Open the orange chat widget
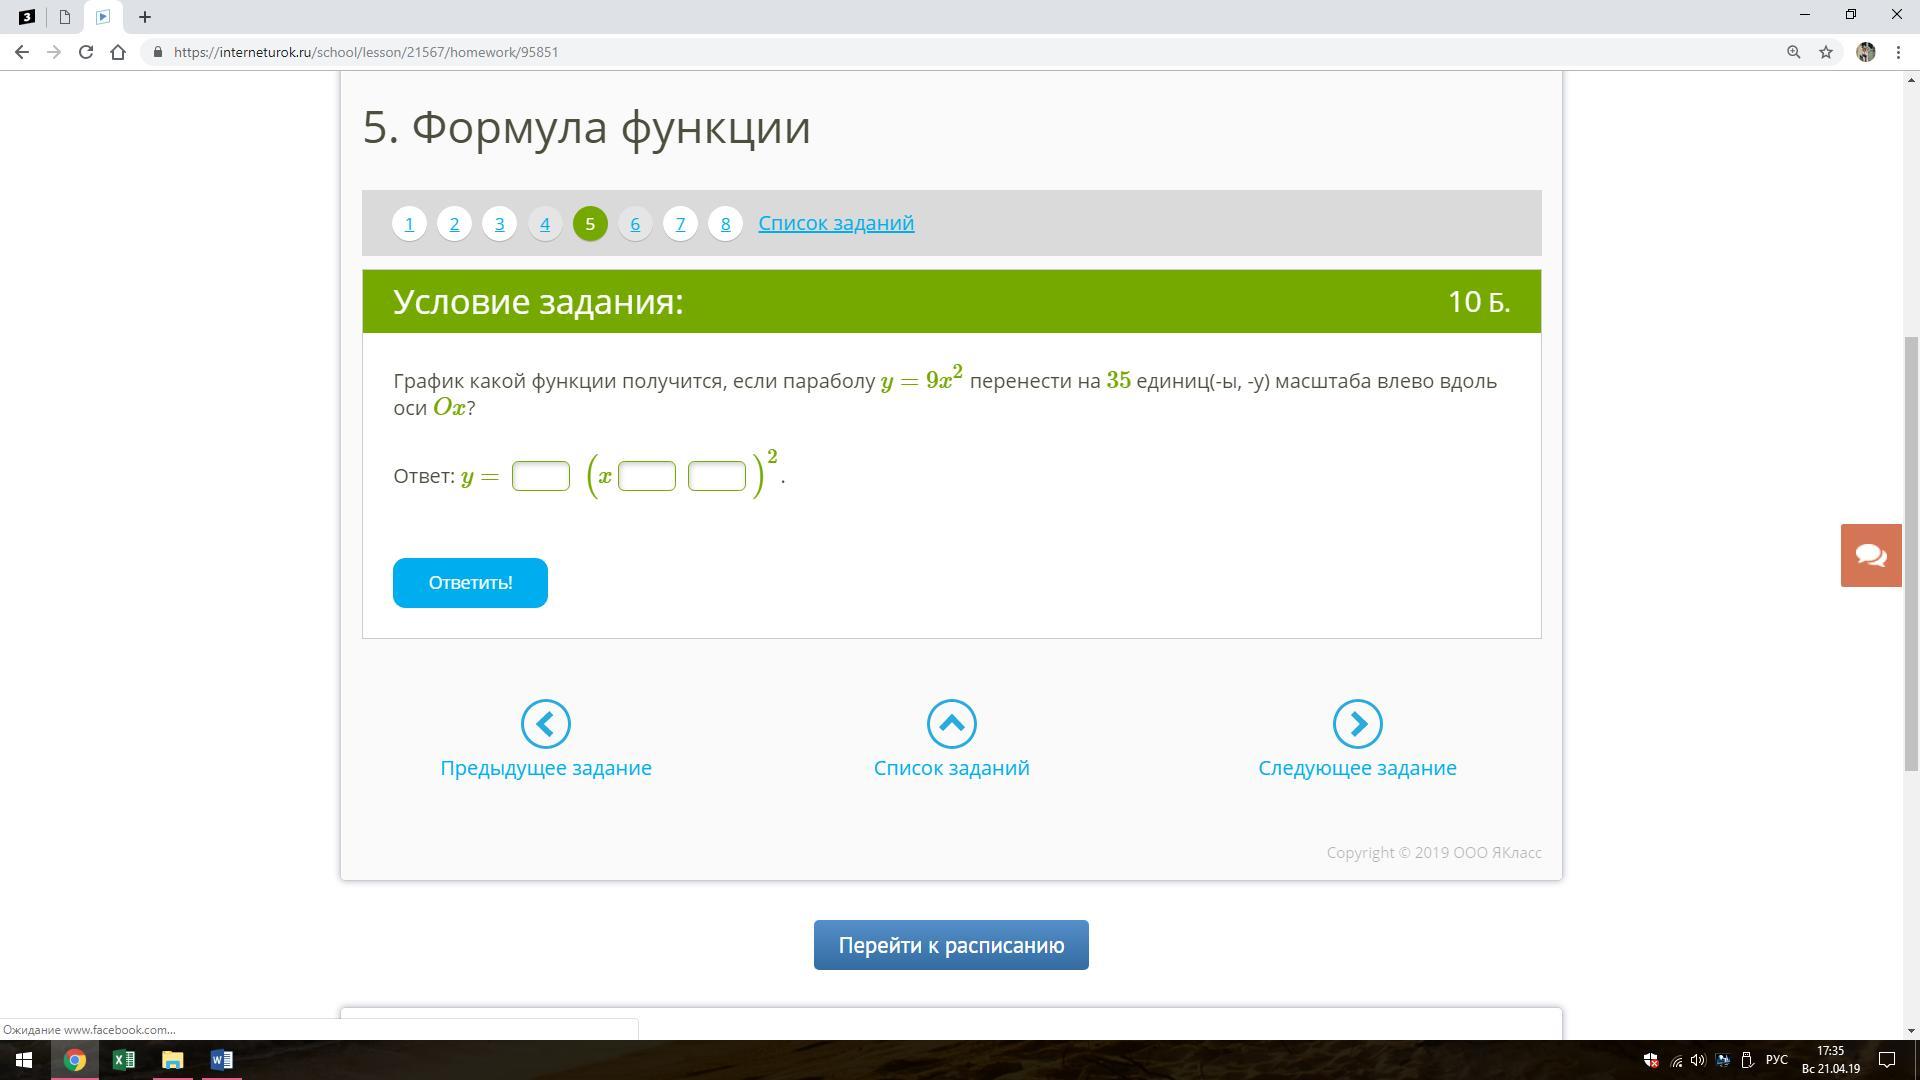The image size is (1920, 1080). coord(1871,556)
